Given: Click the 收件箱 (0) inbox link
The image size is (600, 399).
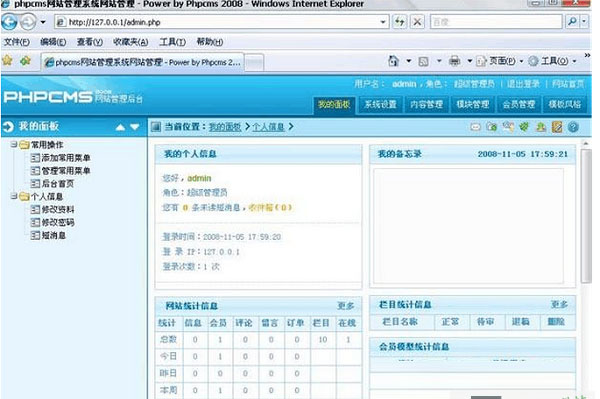Looking at the screenshot, I should 270,208.
